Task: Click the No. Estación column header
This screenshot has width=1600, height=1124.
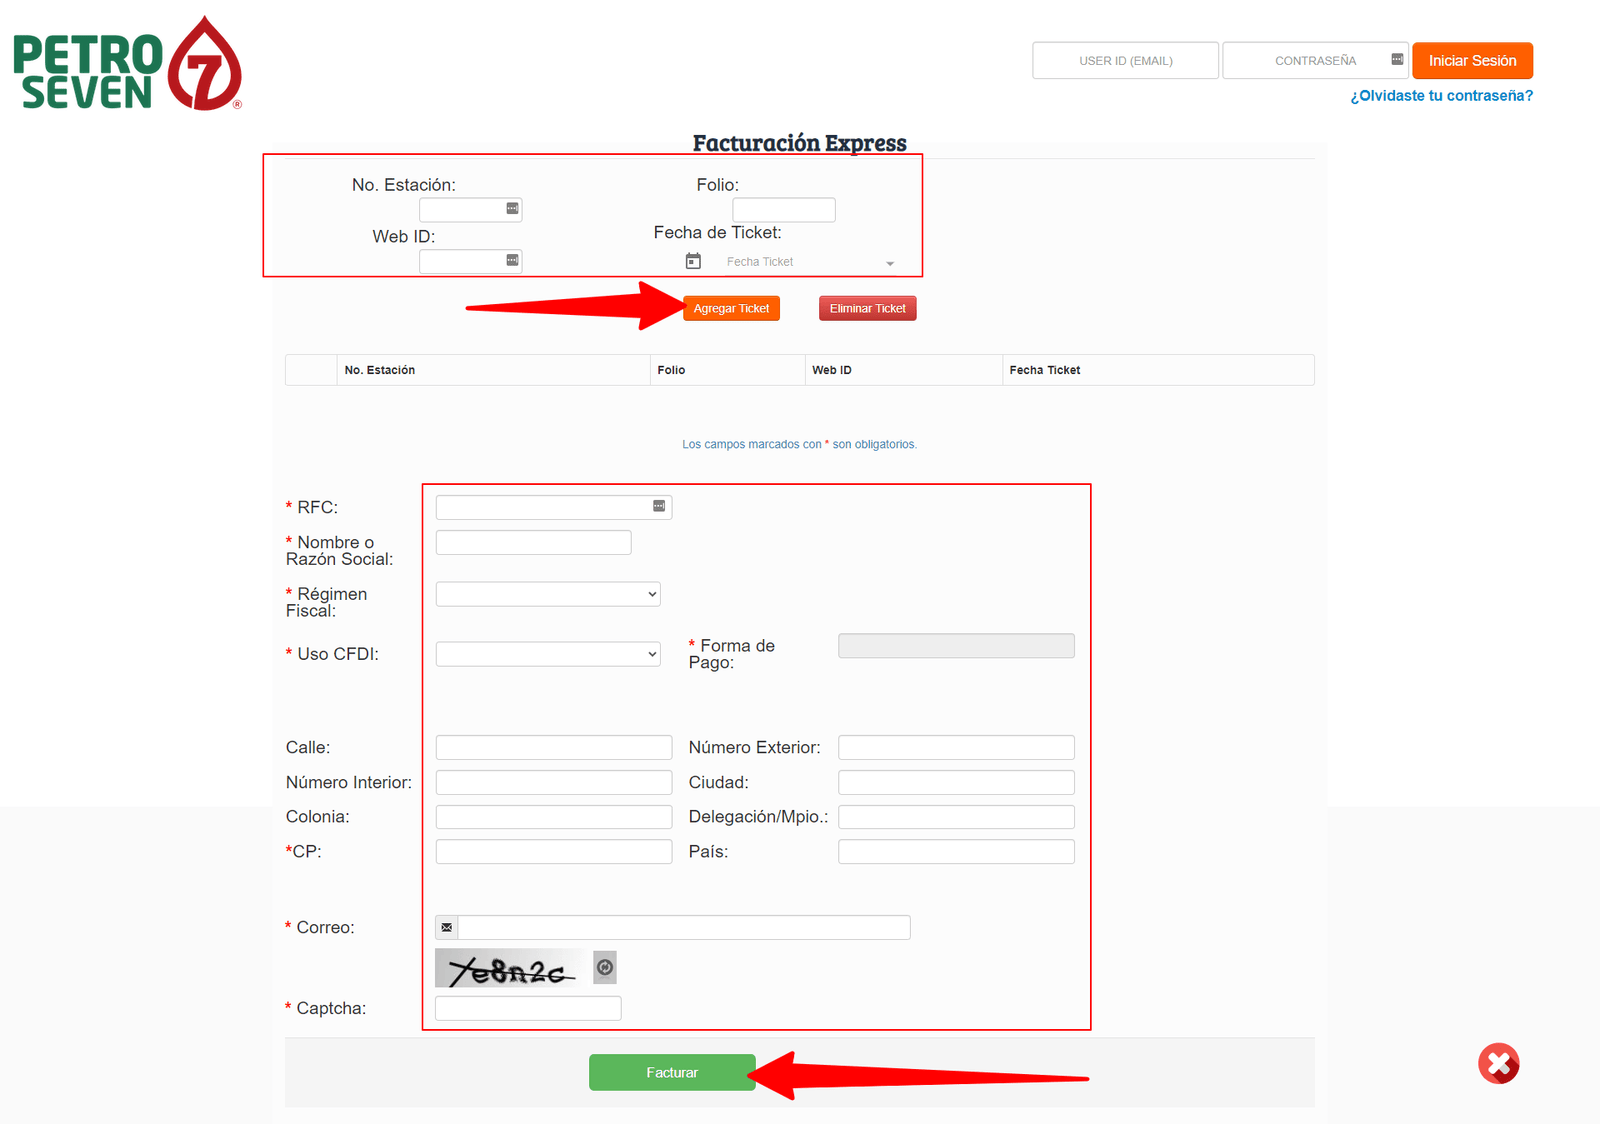Action: 493,370
